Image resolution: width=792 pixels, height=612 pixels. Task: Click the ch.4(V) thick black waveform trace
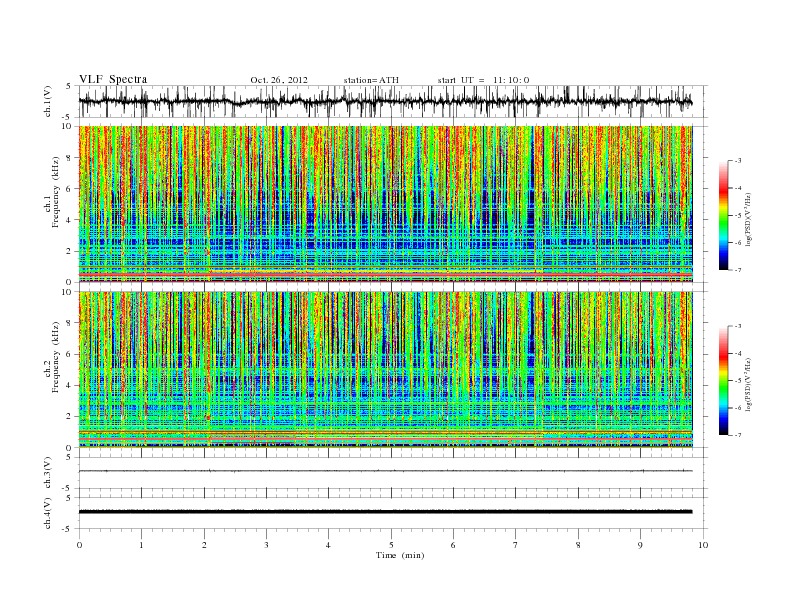tap(386, 512)
